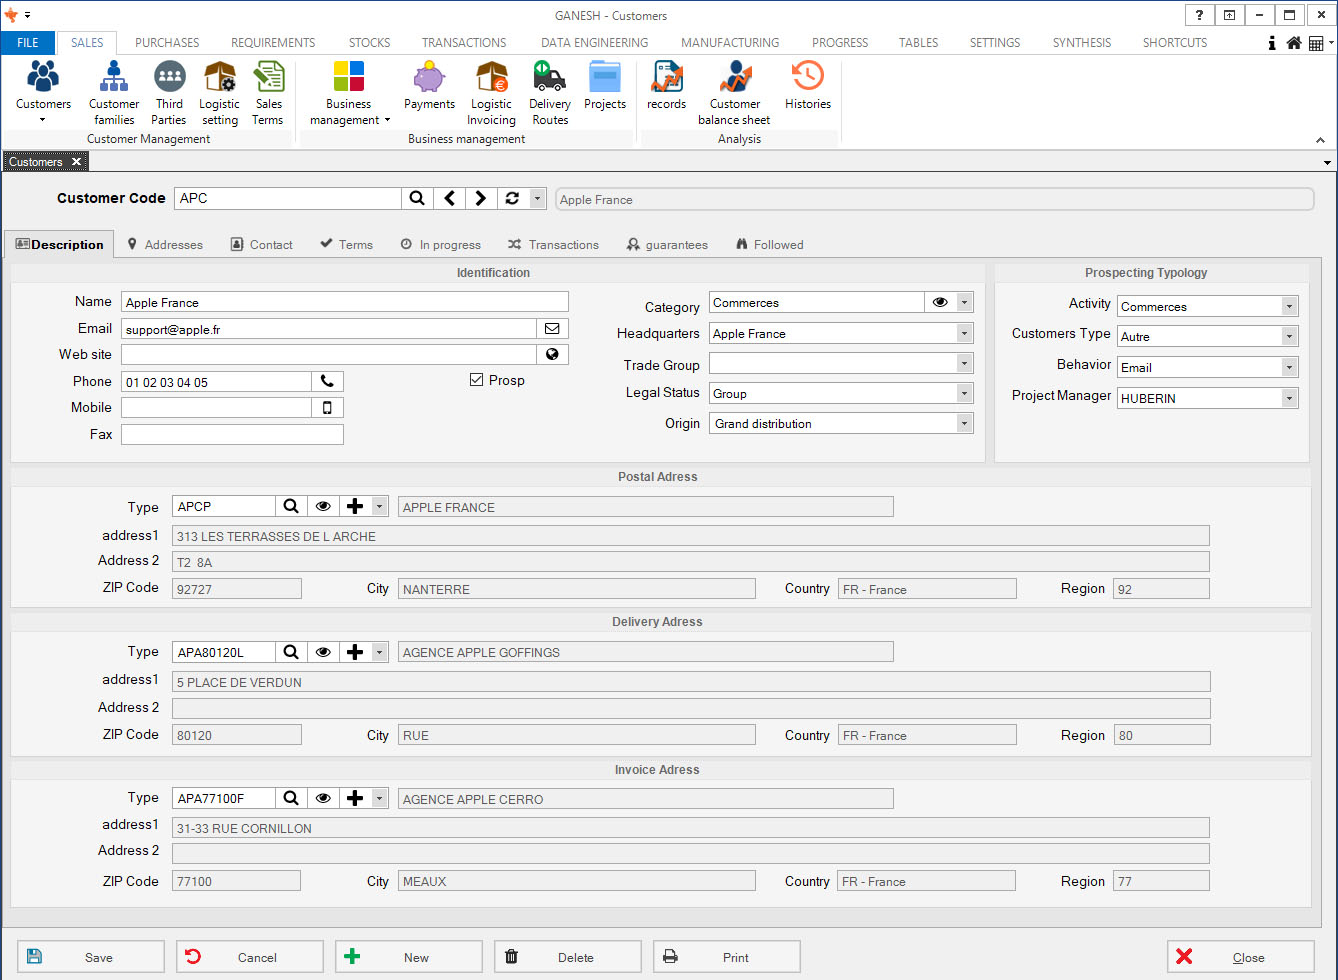Viewport: 1338px width, 980px height.
Task: Open Logistic Invoicing from the ribbon
Action: [x=491, y=92]
